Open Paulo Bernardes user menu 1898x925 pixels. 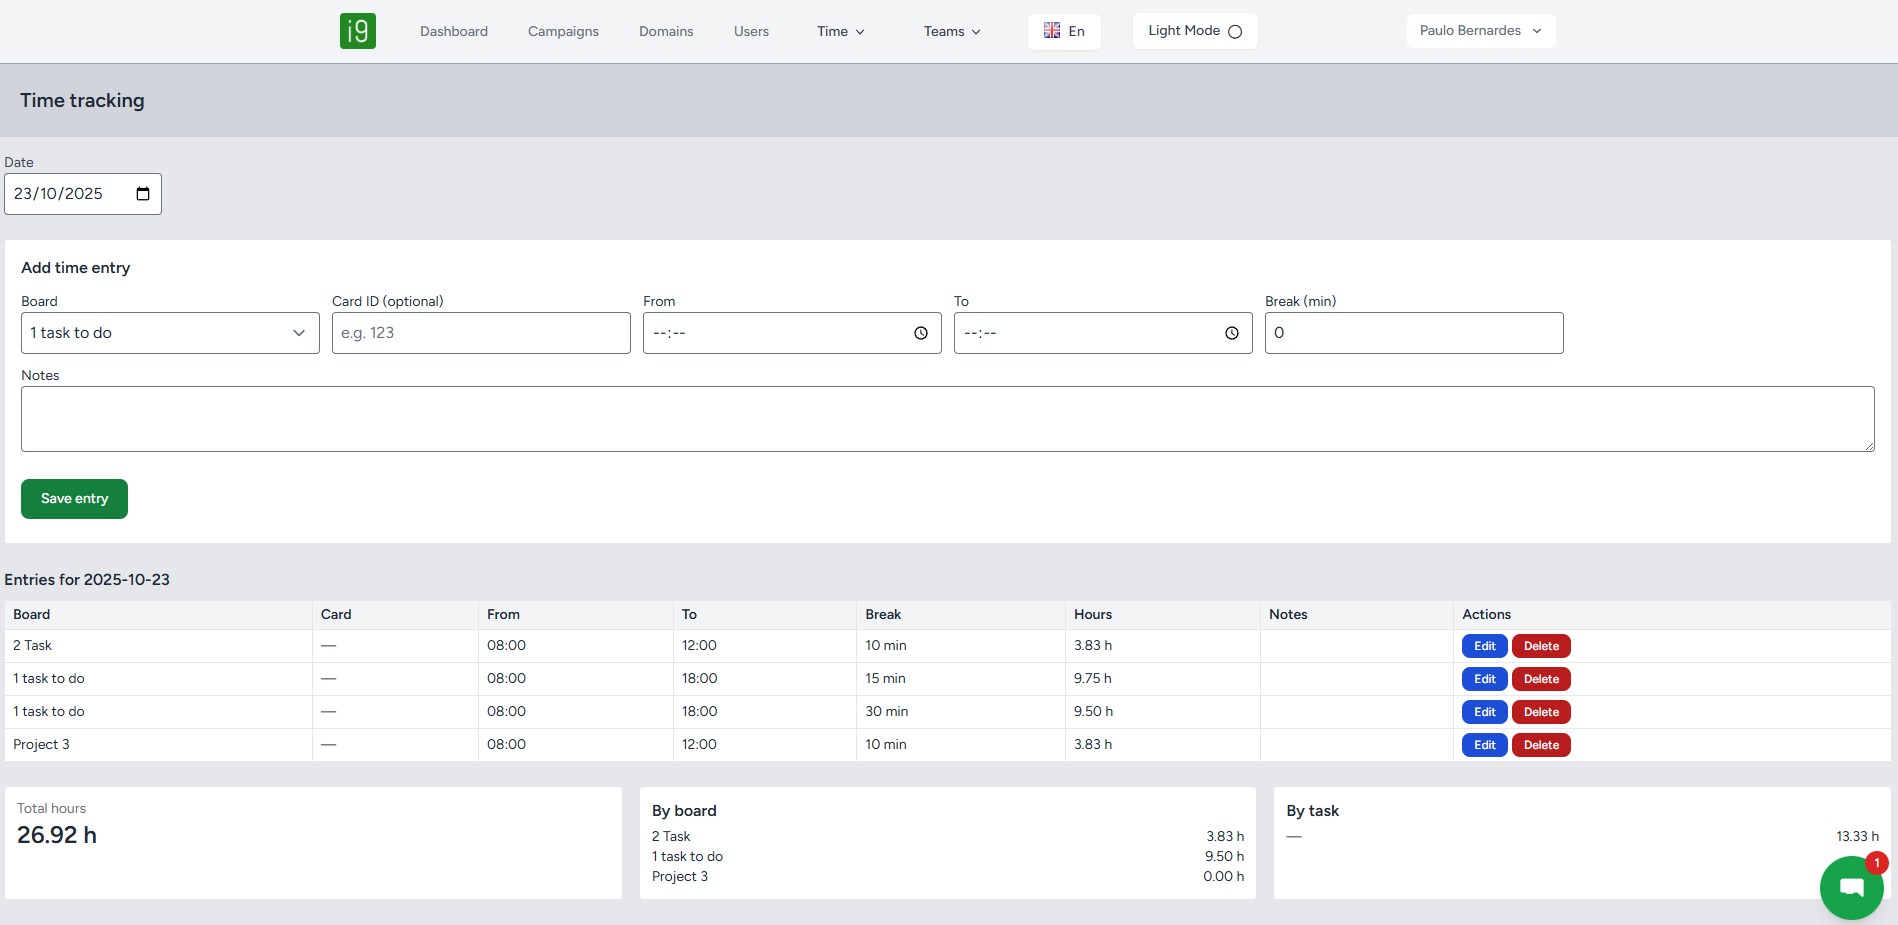point(1480,31)
